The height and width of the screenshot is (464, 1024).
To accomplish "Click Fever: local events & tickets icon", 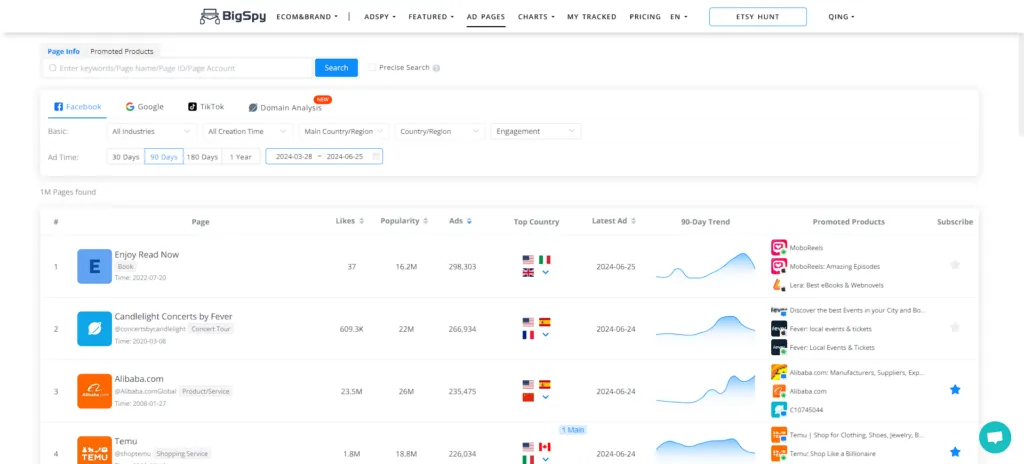I will (x=778, y=329).
